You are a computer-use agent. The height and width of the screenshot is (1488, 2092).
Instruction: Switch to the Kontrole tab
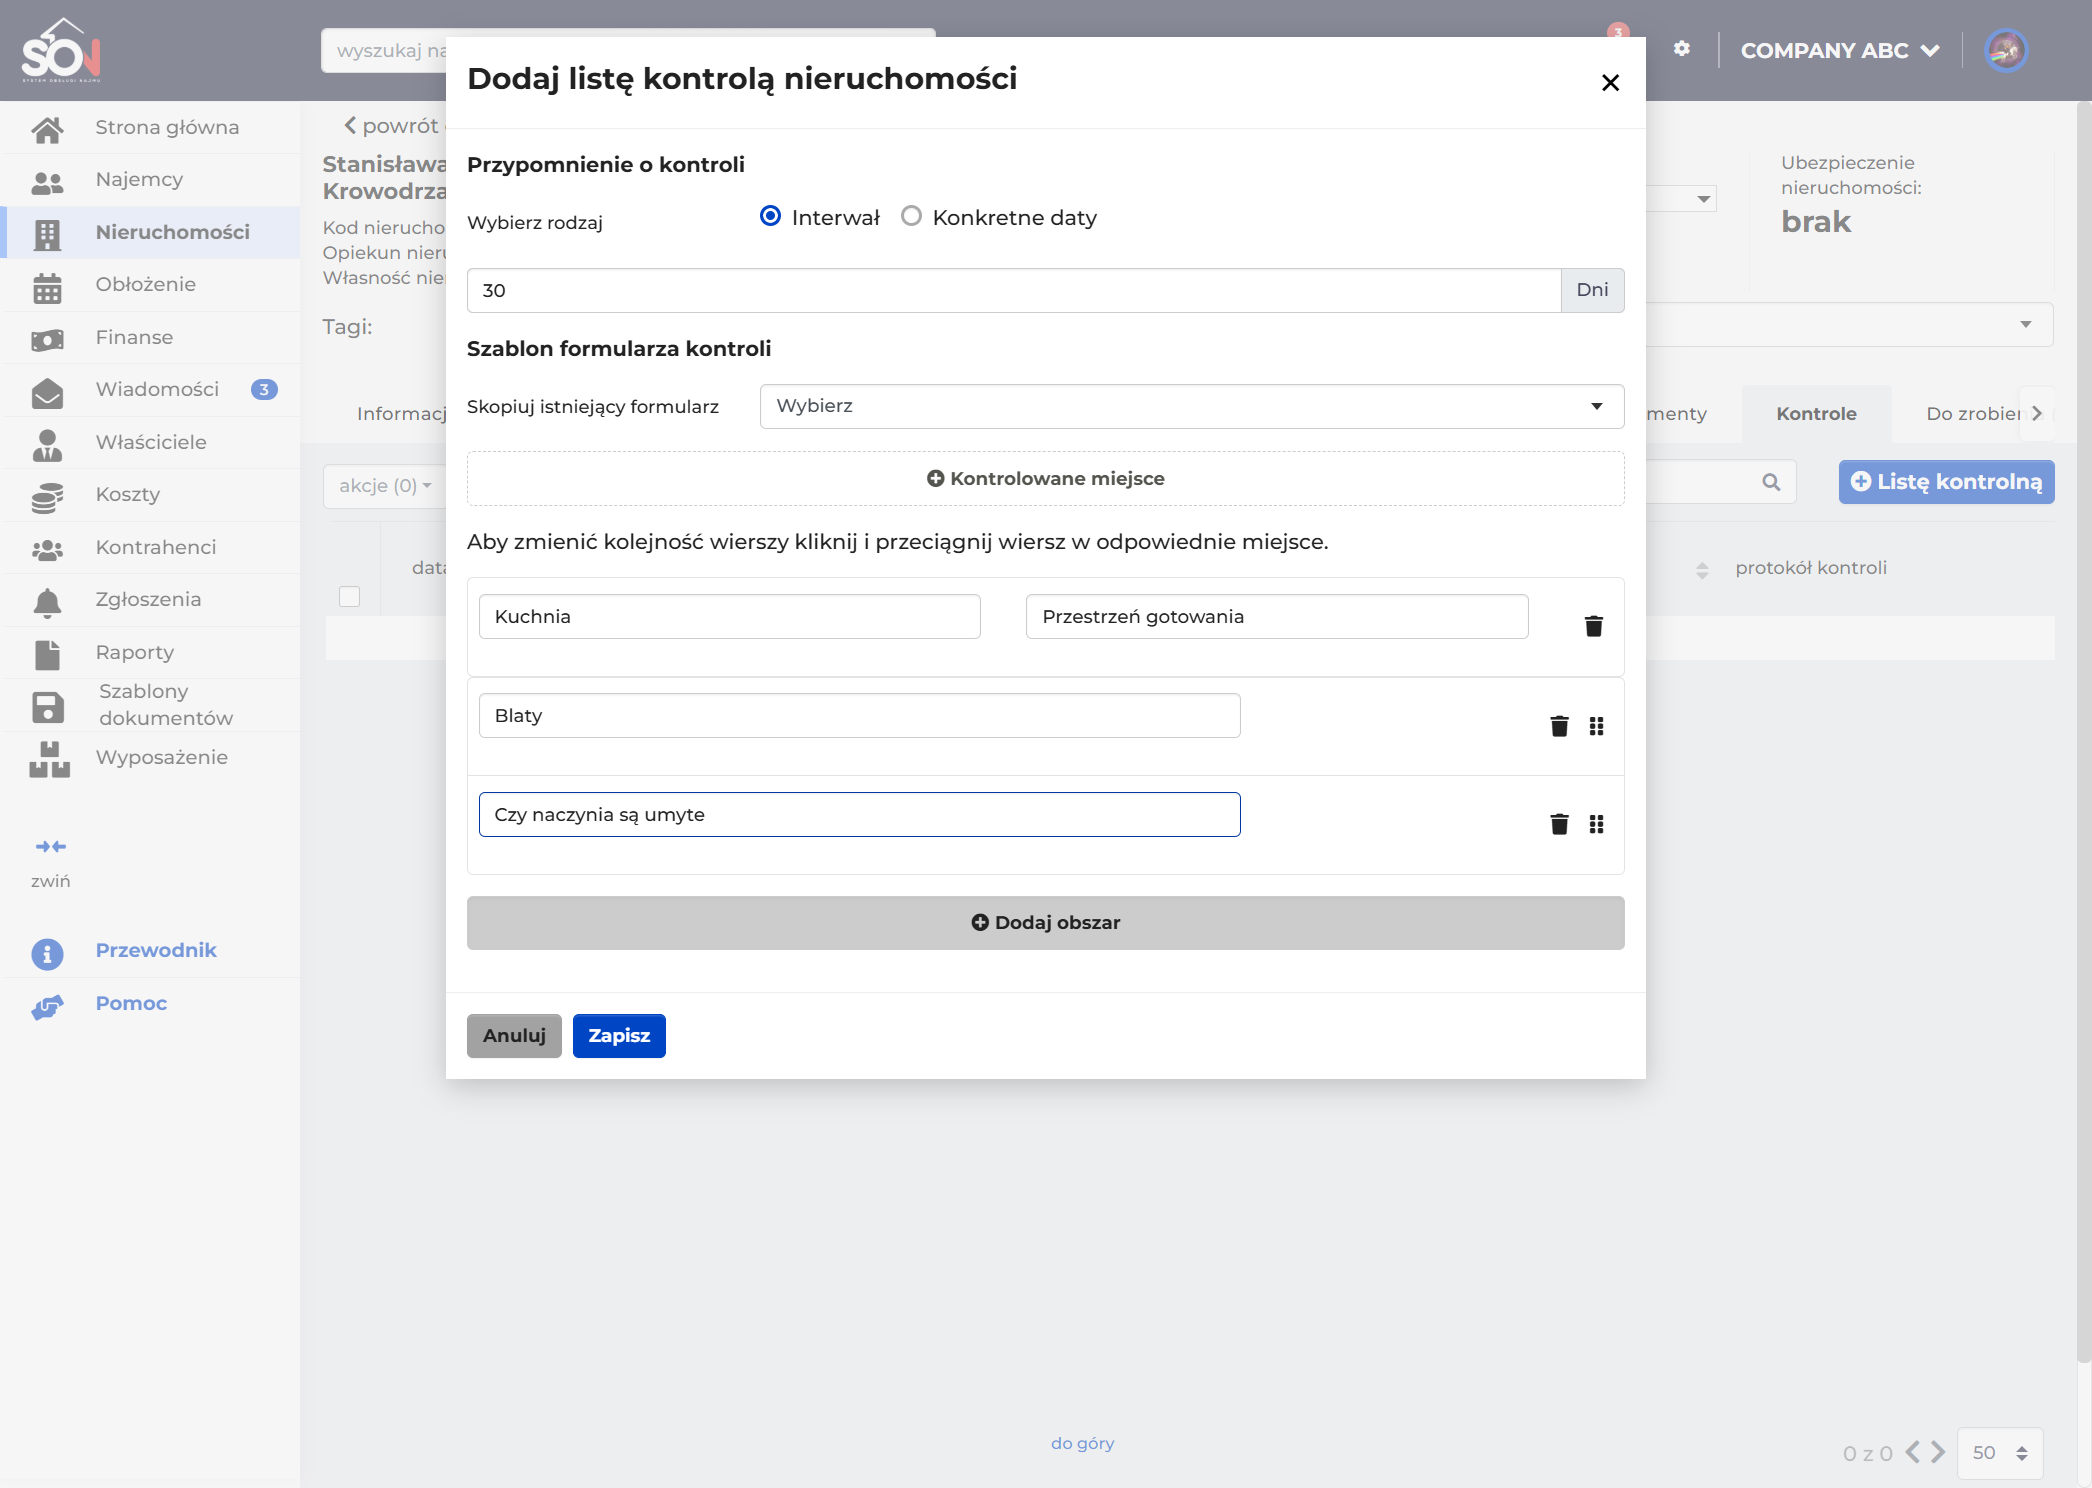pos(1816,414)
